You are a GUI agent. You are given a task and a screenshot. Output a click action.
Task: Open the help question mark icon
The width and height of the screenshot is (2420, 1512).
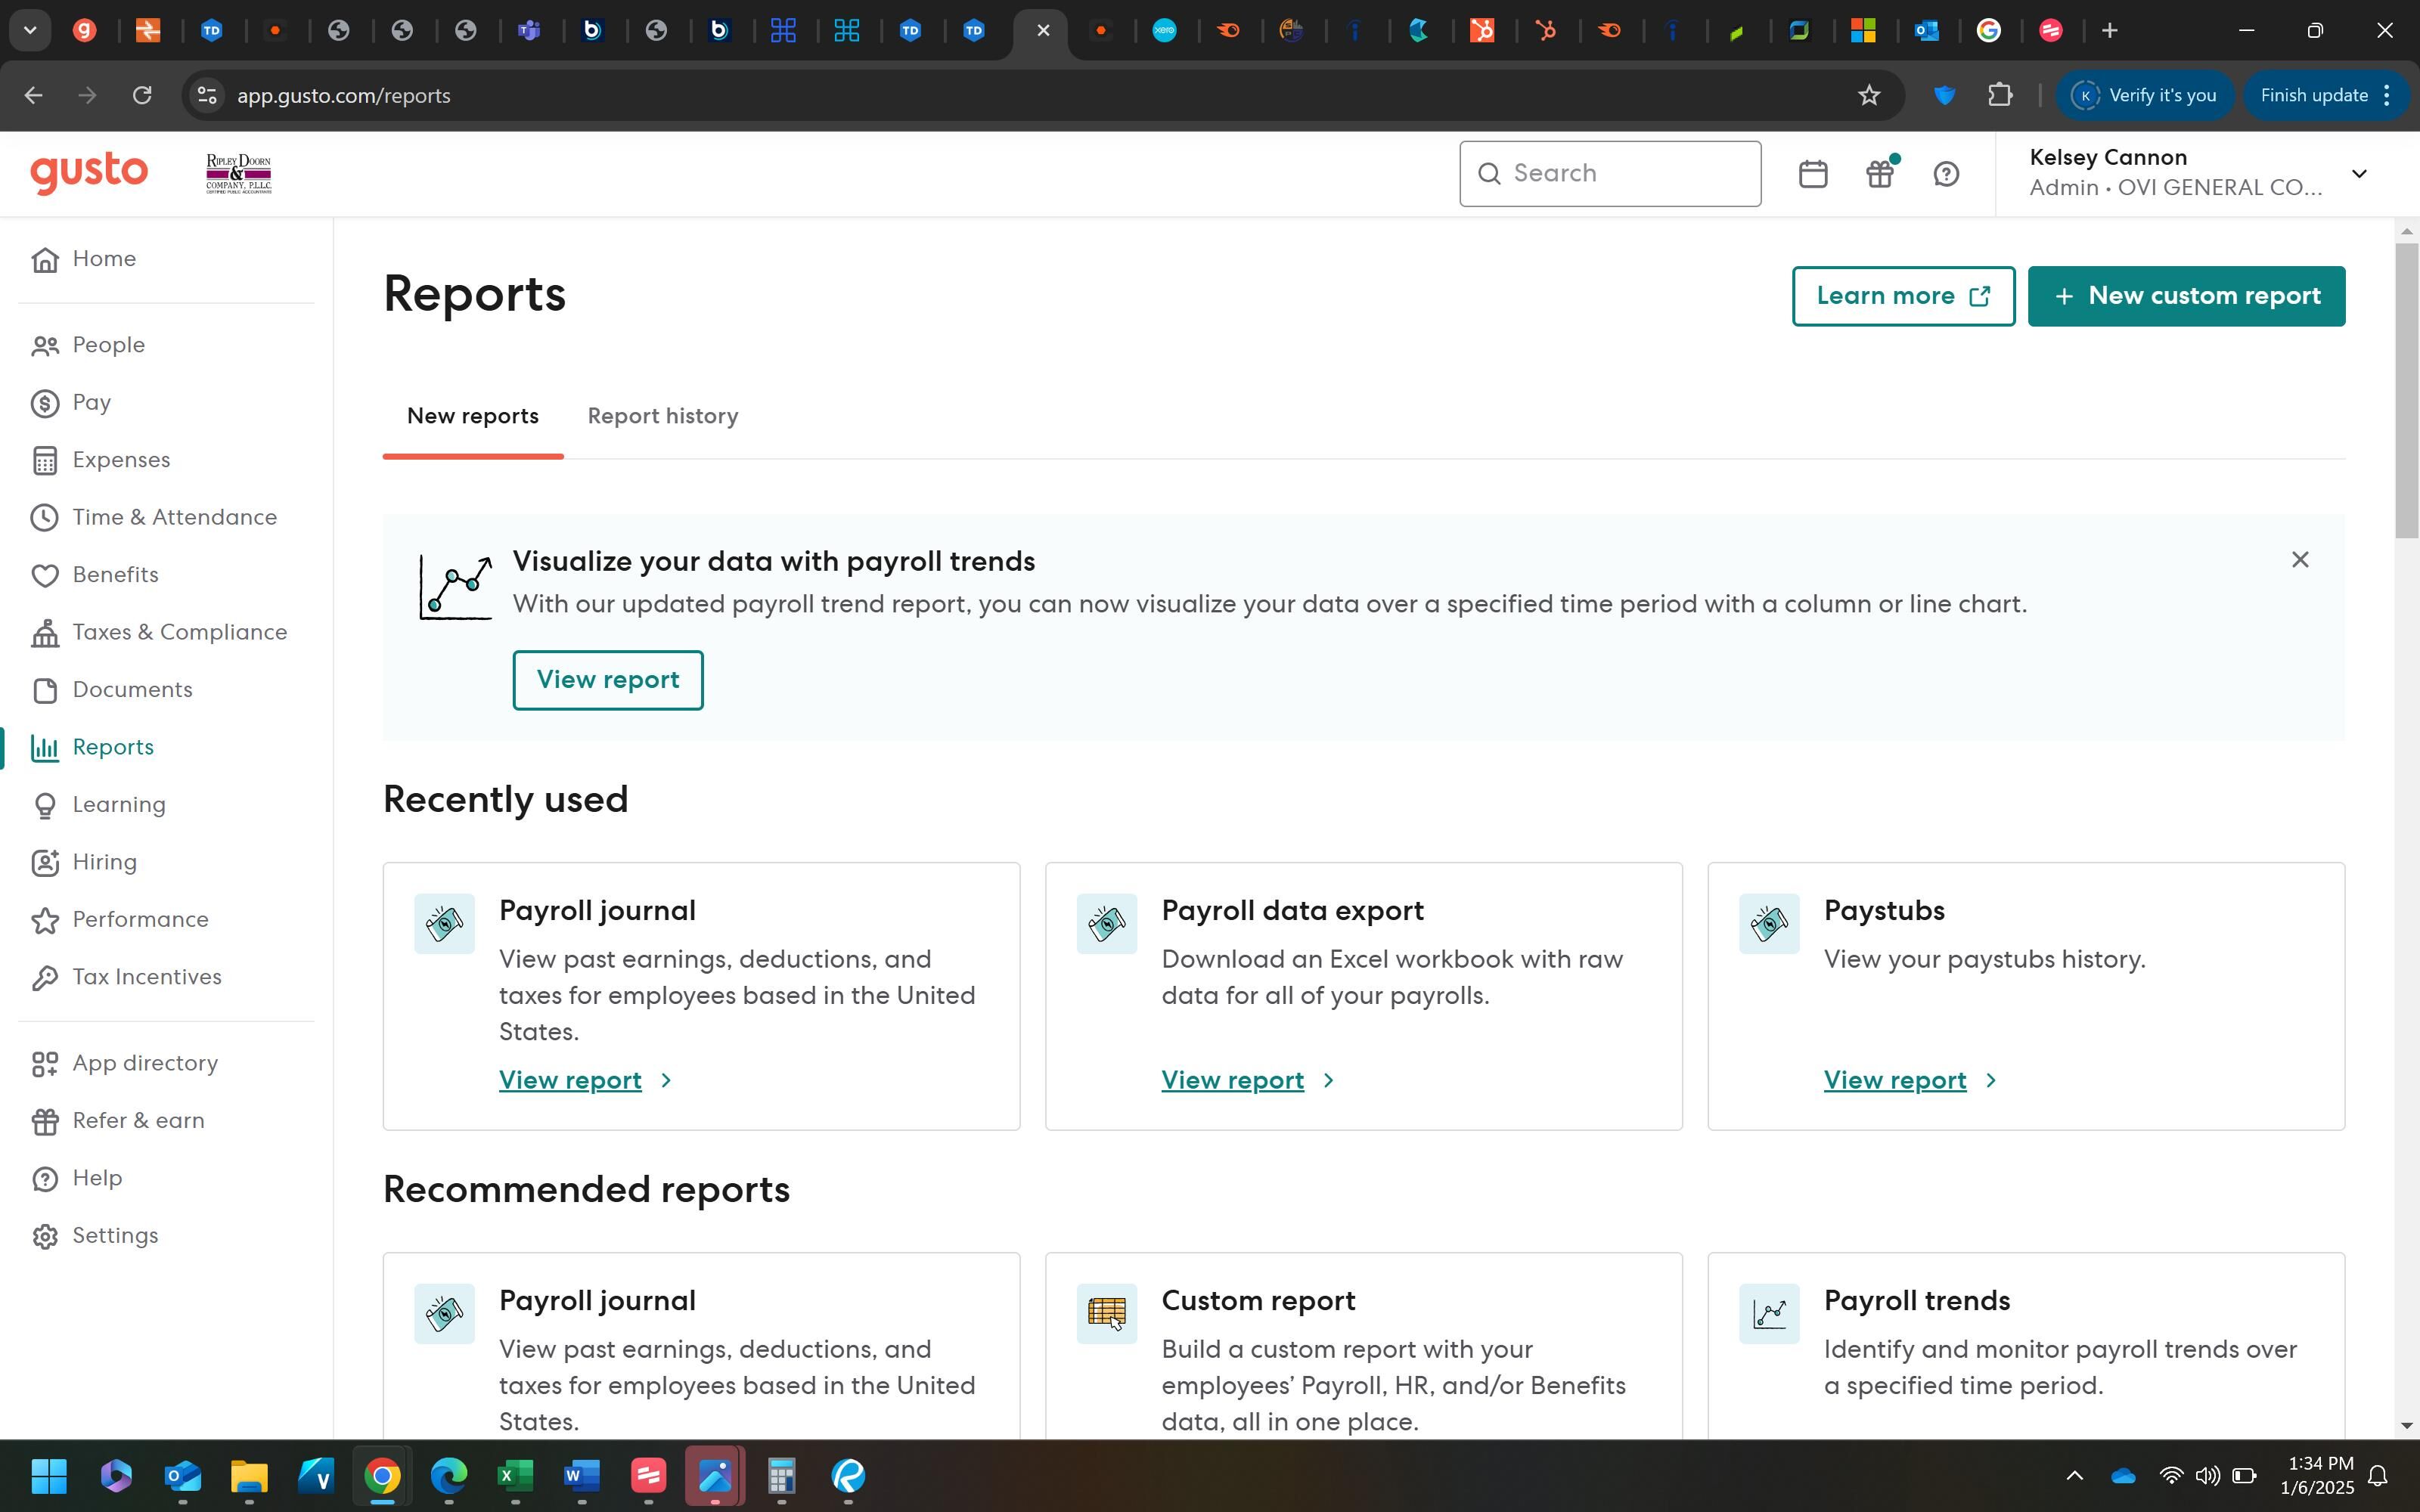tap(1946, 174)
